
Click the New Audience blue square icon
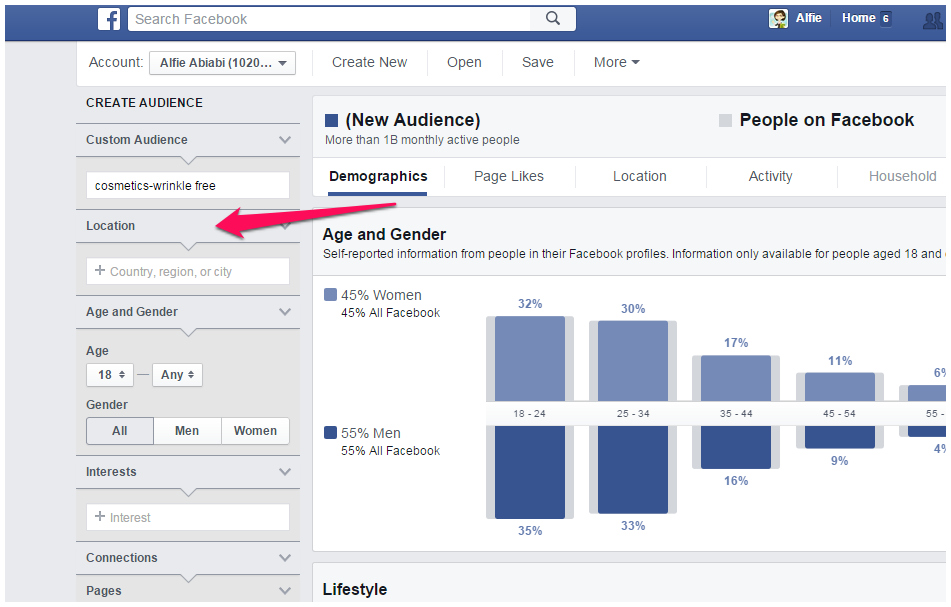coord(332,121)
